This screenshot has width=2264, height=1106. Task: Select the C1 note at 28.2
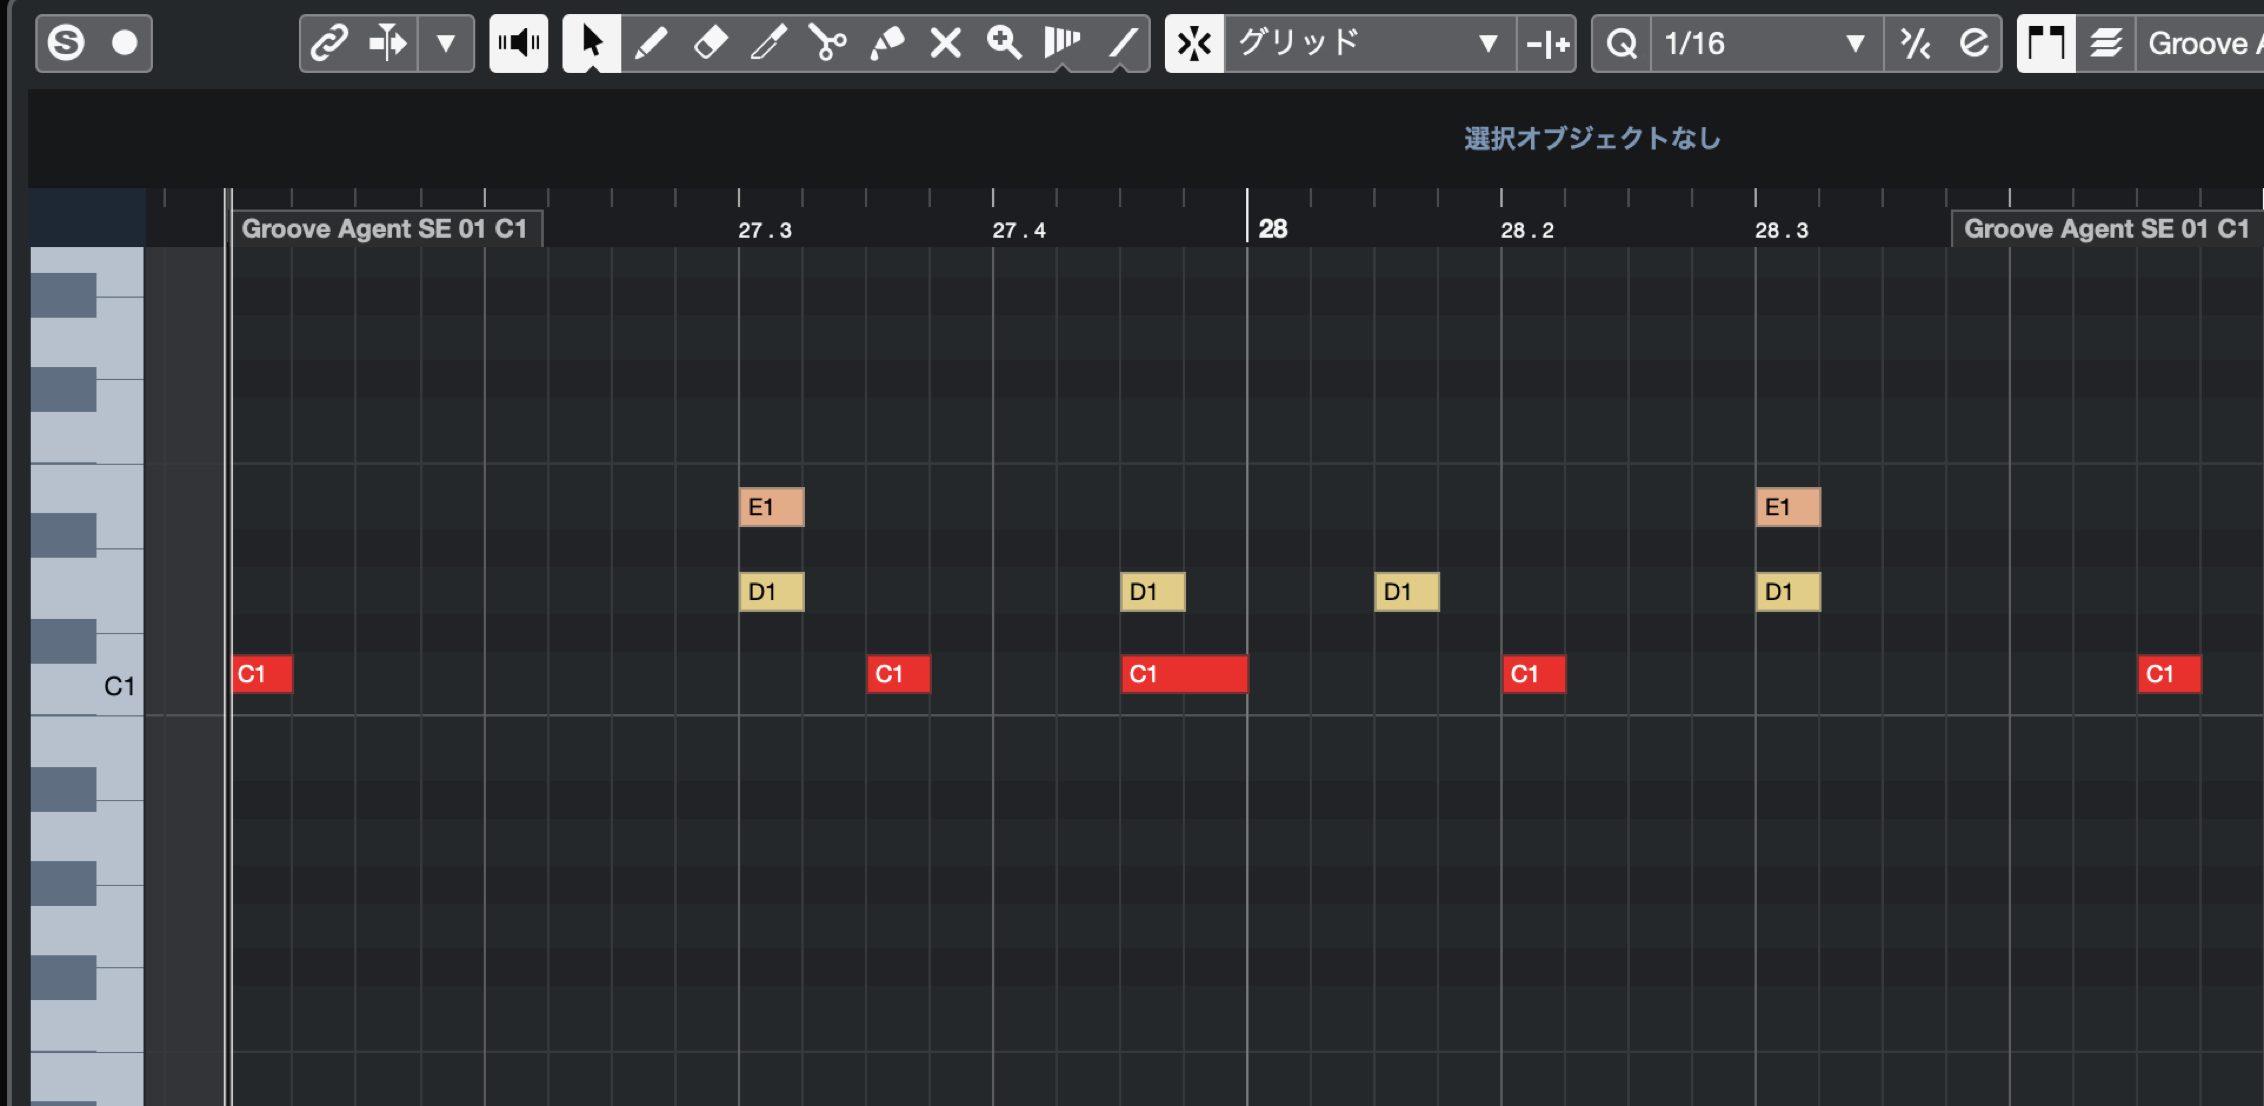[x=1534, y=674]
